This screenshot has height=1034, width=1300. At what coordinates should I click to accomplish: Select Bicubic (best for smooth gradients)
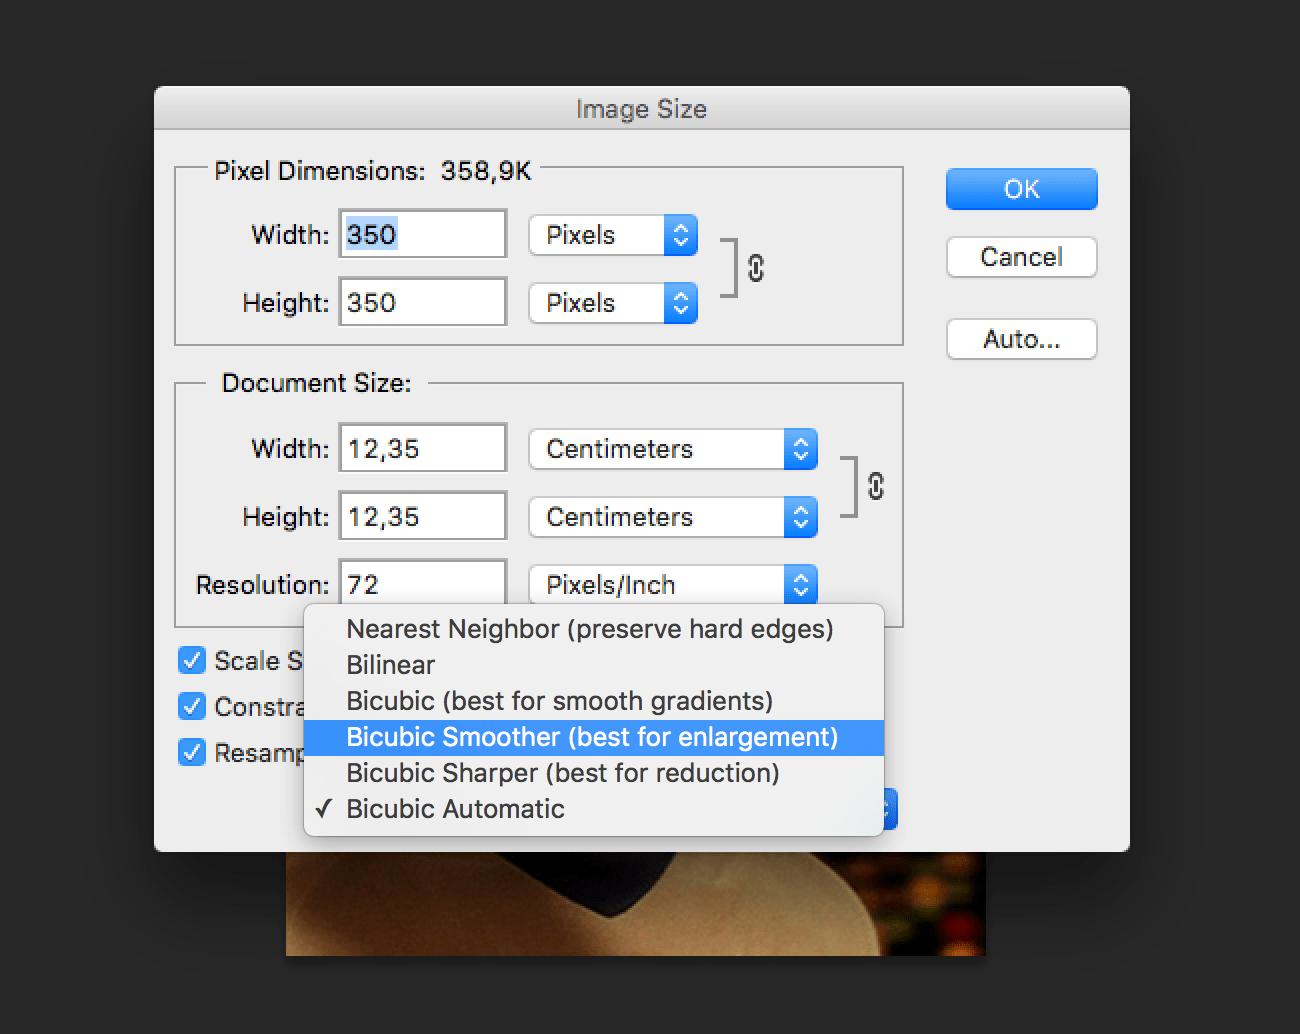point(594,701)
